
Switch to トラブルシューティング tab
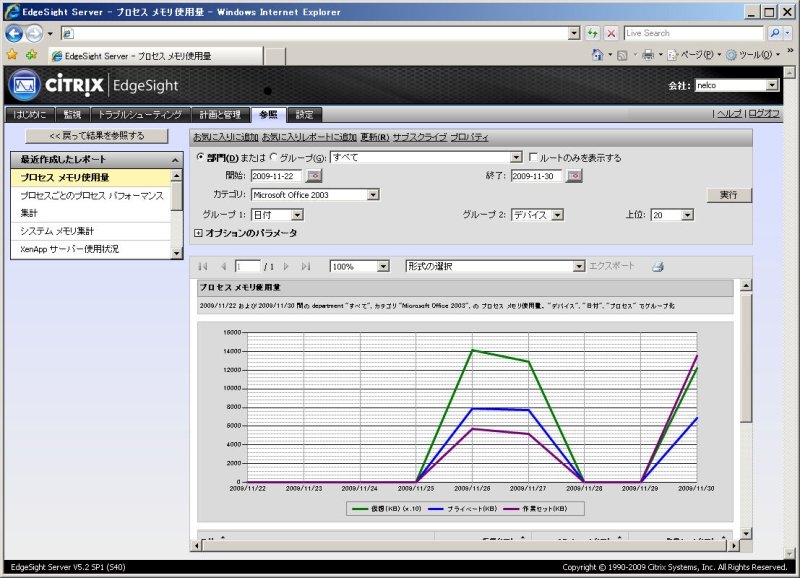point(140,115)
